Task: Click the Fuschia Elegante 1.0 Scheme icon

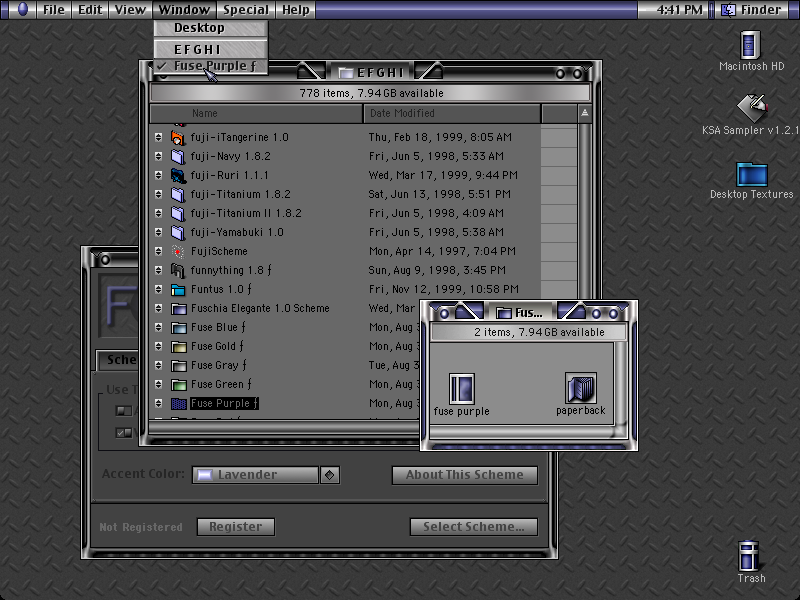Action: (x=178, y=308)
